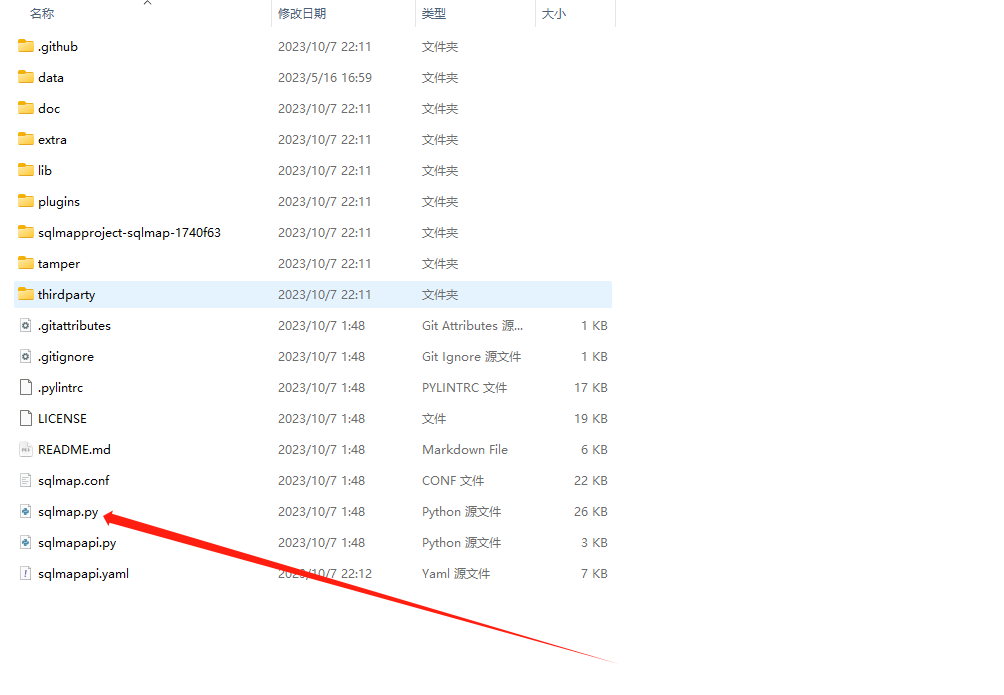The height and width of the screenshot is (695, 1004).
Task: Click the thirdparty folder icon
Action: [x=26, y=294]
